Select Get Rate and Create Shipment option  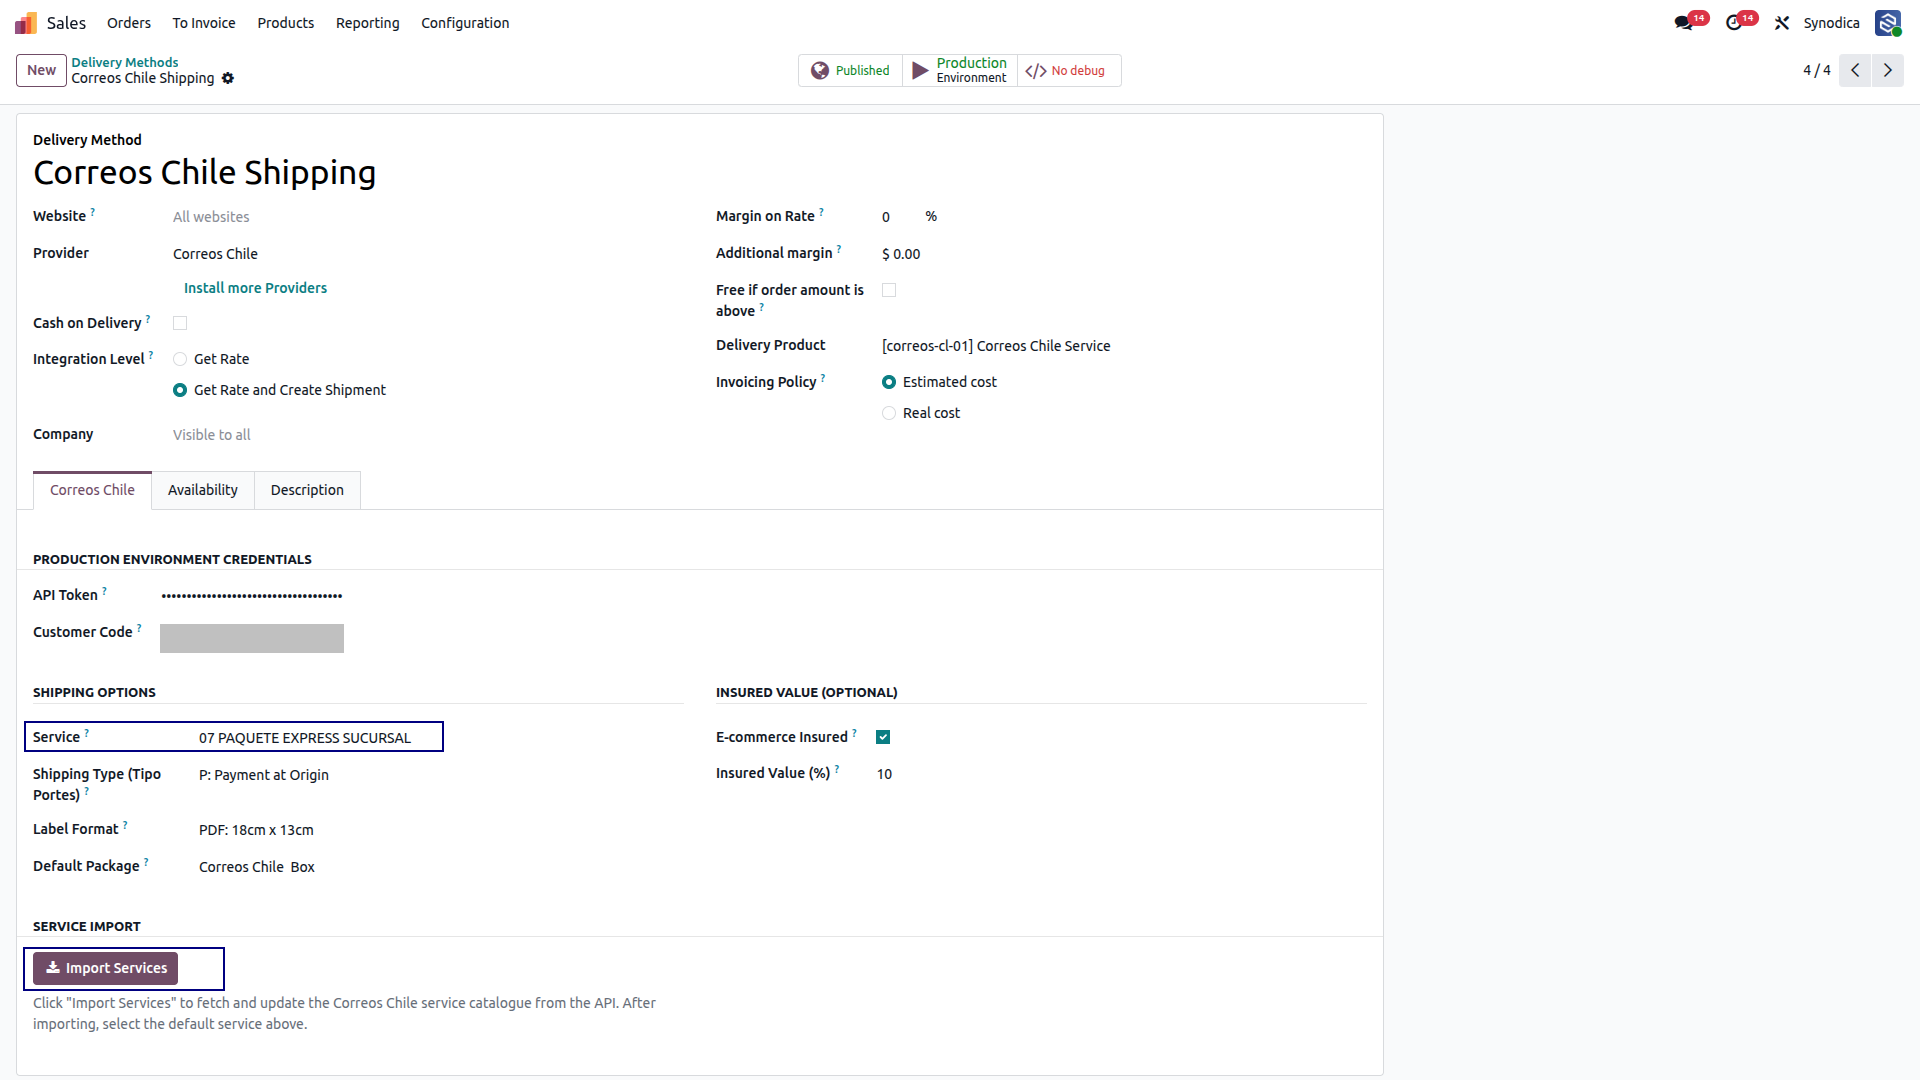click(180, 390)
